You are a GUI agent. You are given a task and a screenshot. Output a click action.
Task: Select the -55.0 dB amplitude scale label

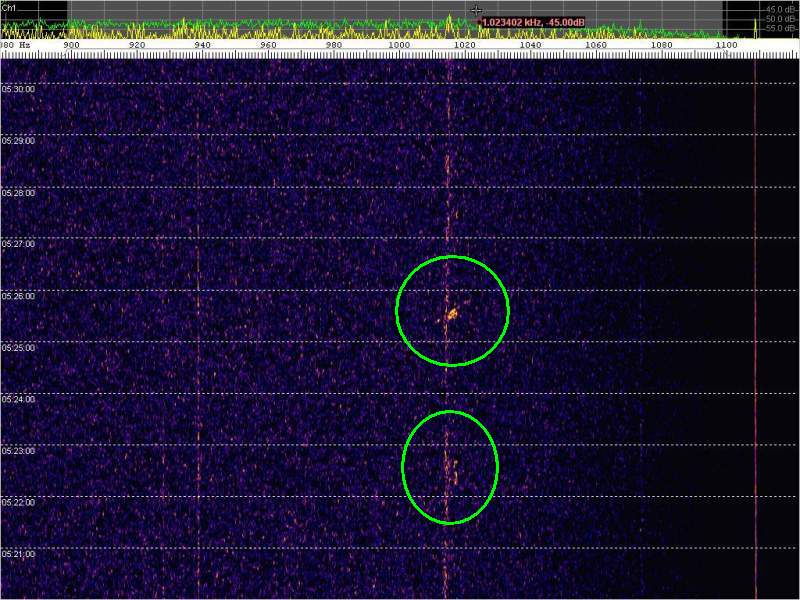tap(781, 28)
